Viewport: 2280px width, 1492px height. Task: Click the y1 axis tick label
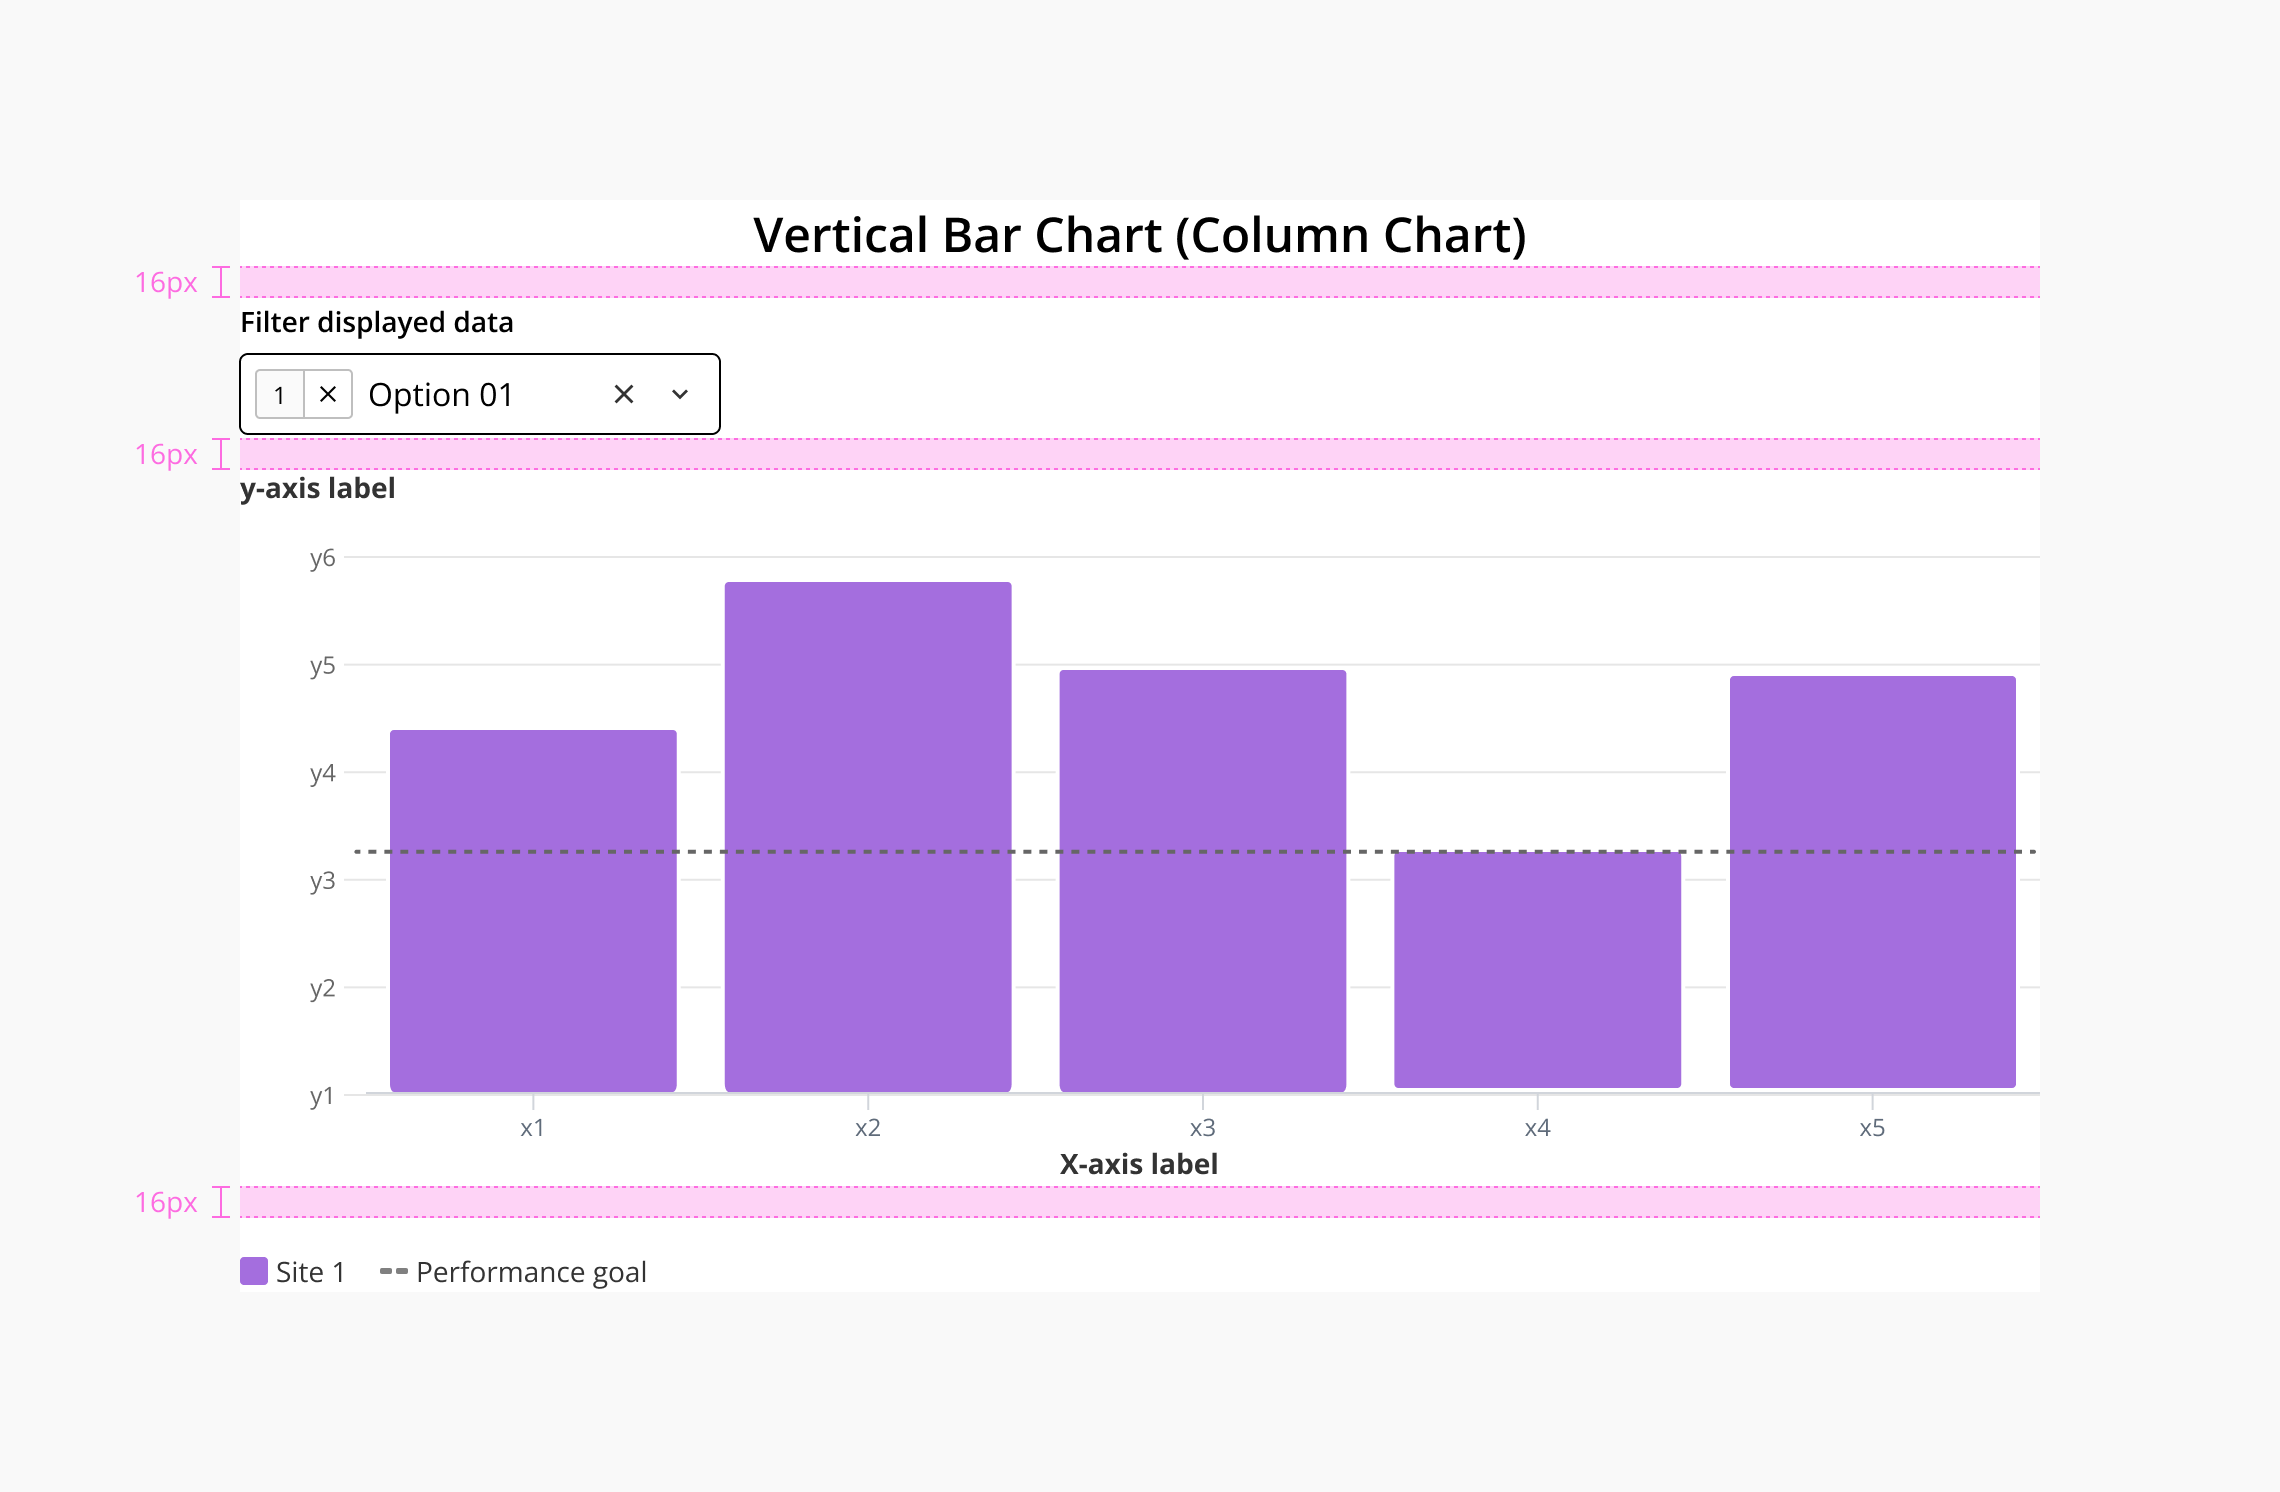tap(322, 1096)
